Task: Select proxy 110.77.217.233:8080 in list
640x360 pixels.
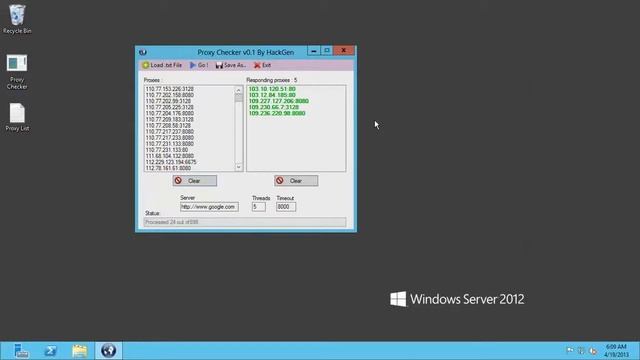Action: pyautogui.click(x=169, y=138)
